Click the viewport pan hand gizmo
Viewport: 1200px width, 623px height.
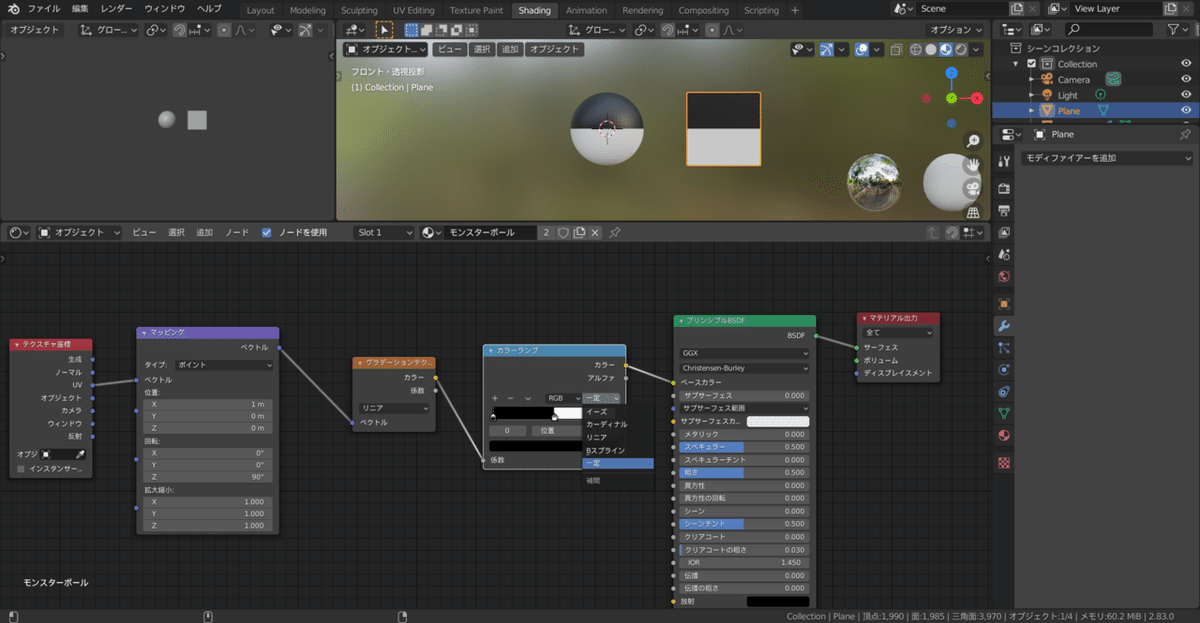pos(973,164)
